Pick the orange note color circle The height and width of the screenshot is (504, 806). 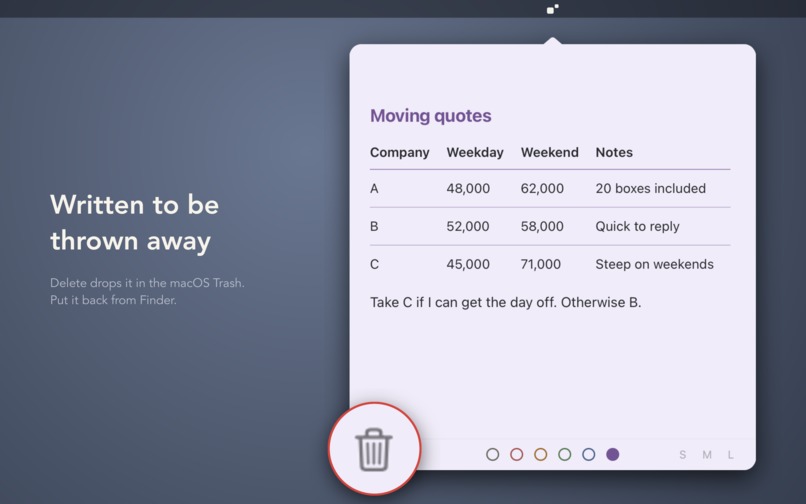point(540,454)
